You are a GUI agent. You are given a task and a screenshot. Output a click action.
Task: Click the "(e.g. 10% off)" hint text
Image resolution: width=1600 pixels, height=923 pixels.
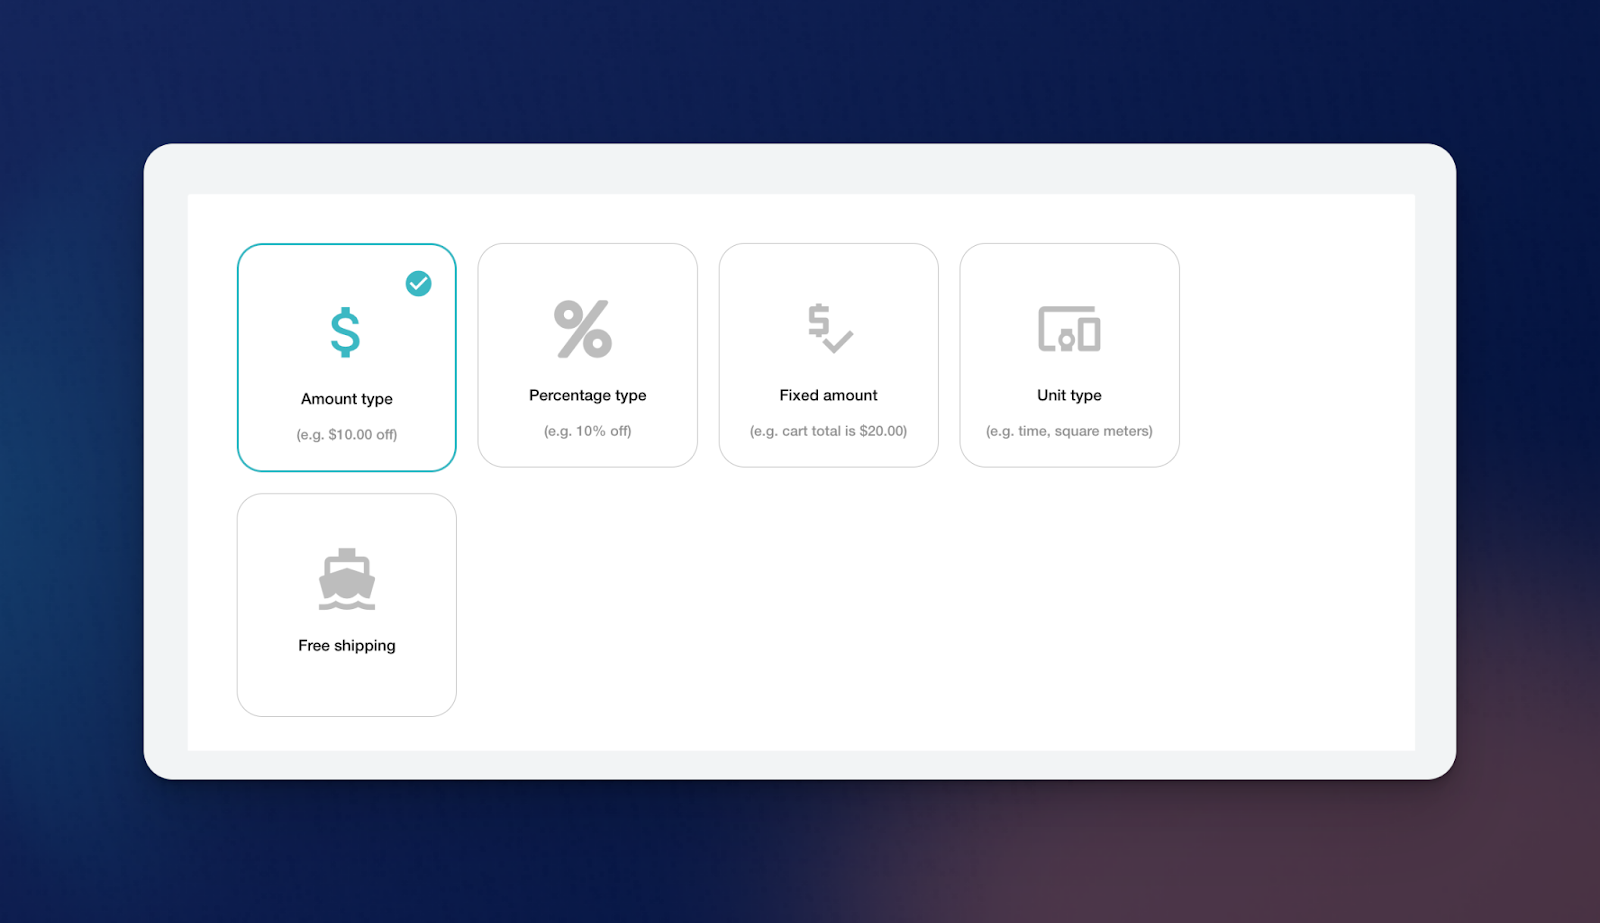pyautogui.click(x=588, y=431)
